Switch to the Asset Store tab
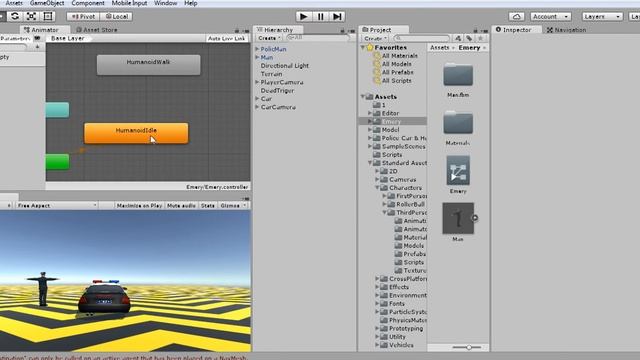The height and width of the screenshot is (360, 640). [97, 30]
